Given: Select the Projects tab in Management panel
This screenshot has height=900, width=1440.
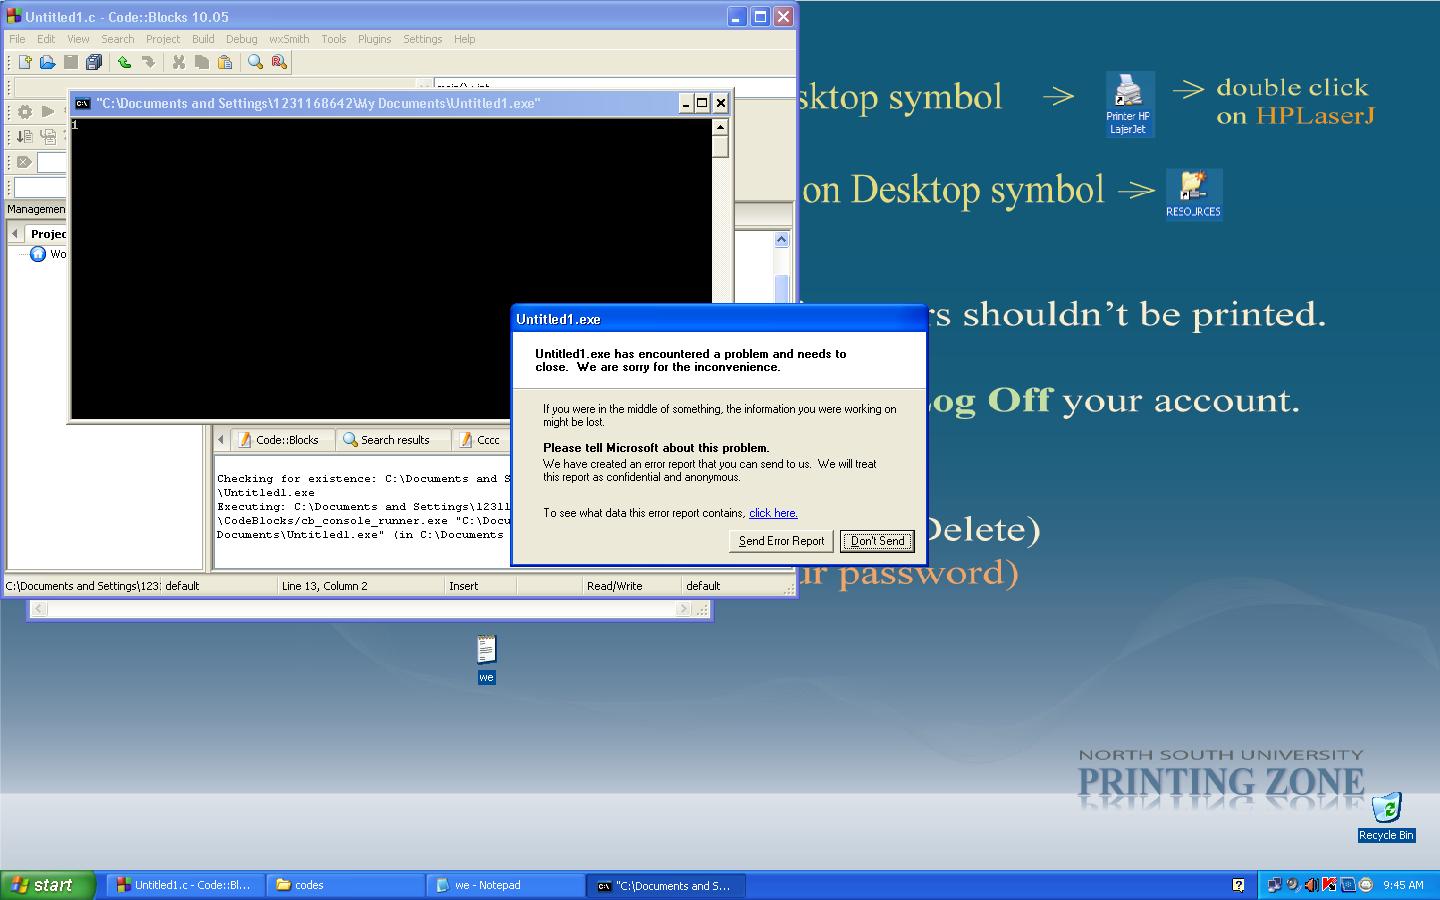Looking at the screenshot, I should tap(47, 234).
